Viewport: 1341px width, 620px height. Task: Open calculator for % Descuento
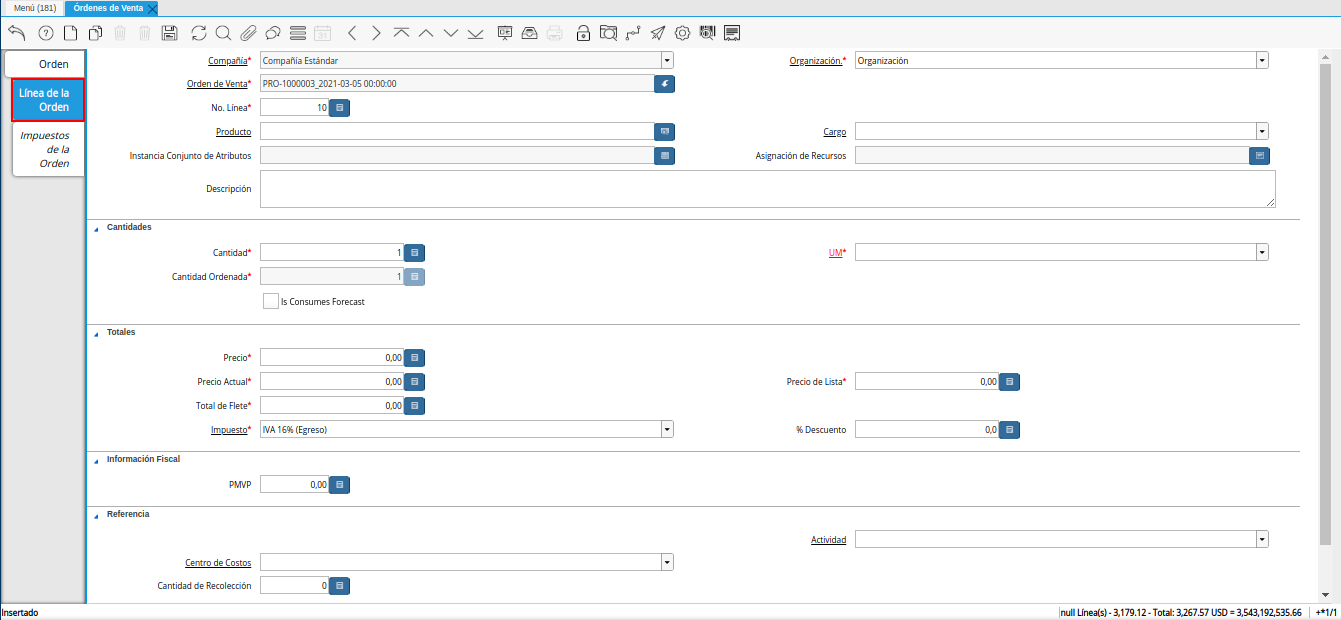click(x=1010, y=429)
